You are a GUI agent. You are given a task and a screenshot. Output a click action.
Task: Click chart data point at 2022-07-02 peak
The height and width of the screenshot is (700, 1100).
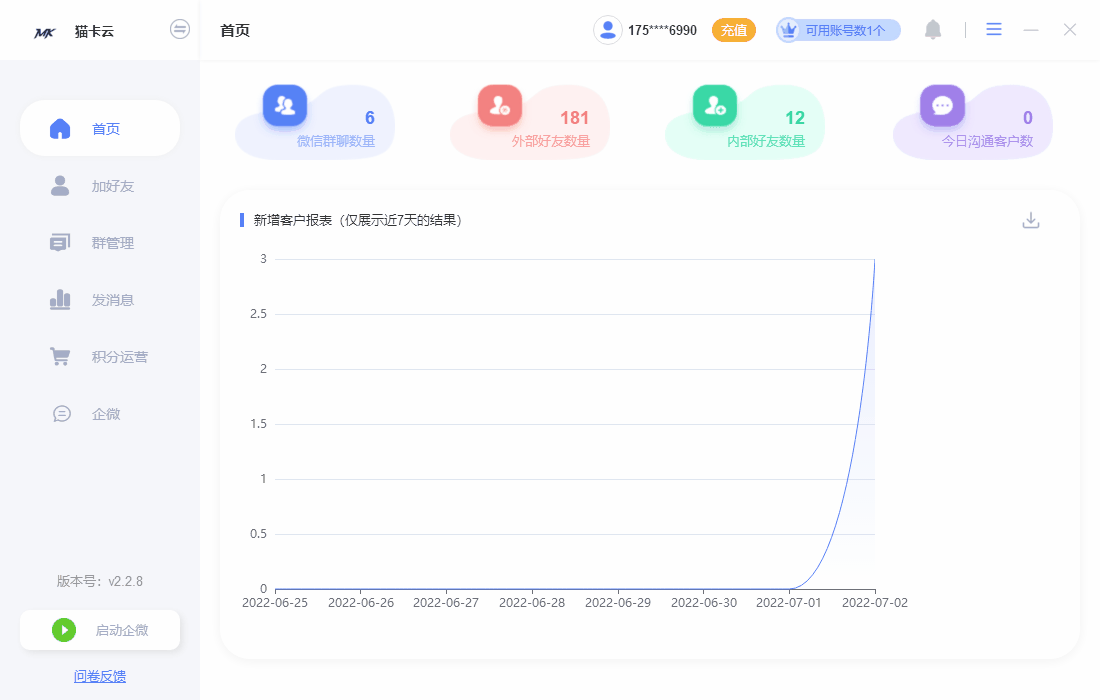pos(874,260)
